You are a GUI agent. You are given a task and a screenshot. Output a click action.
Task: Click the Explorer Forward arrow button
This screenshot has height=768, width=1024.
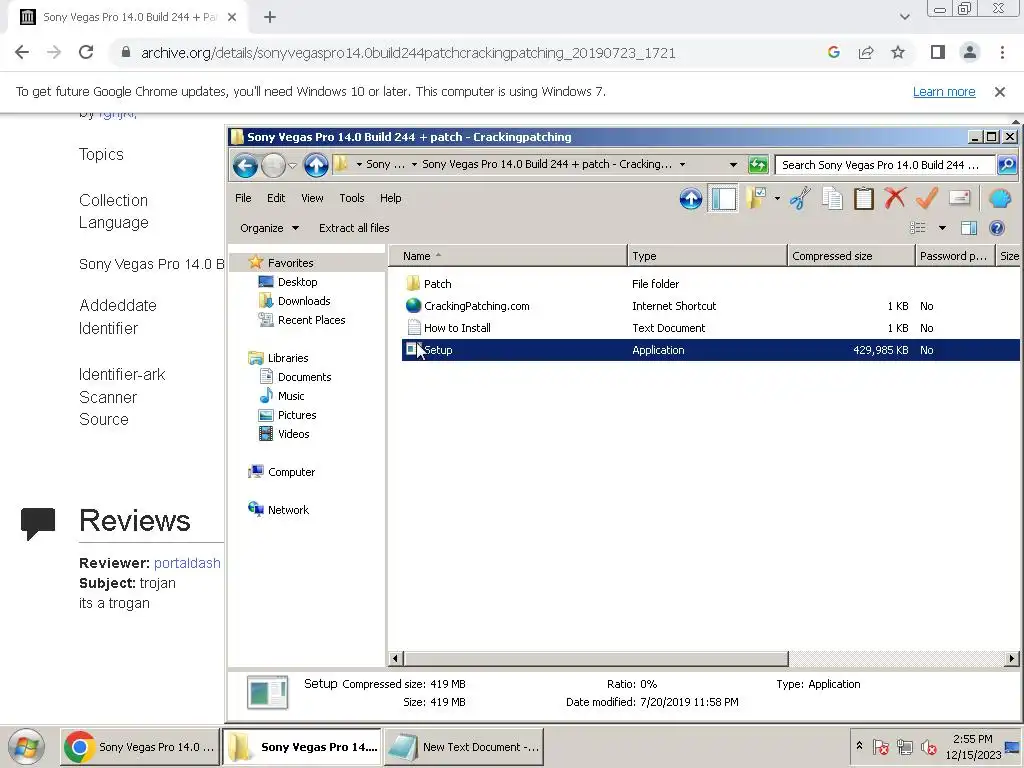(x=273, y=165)
